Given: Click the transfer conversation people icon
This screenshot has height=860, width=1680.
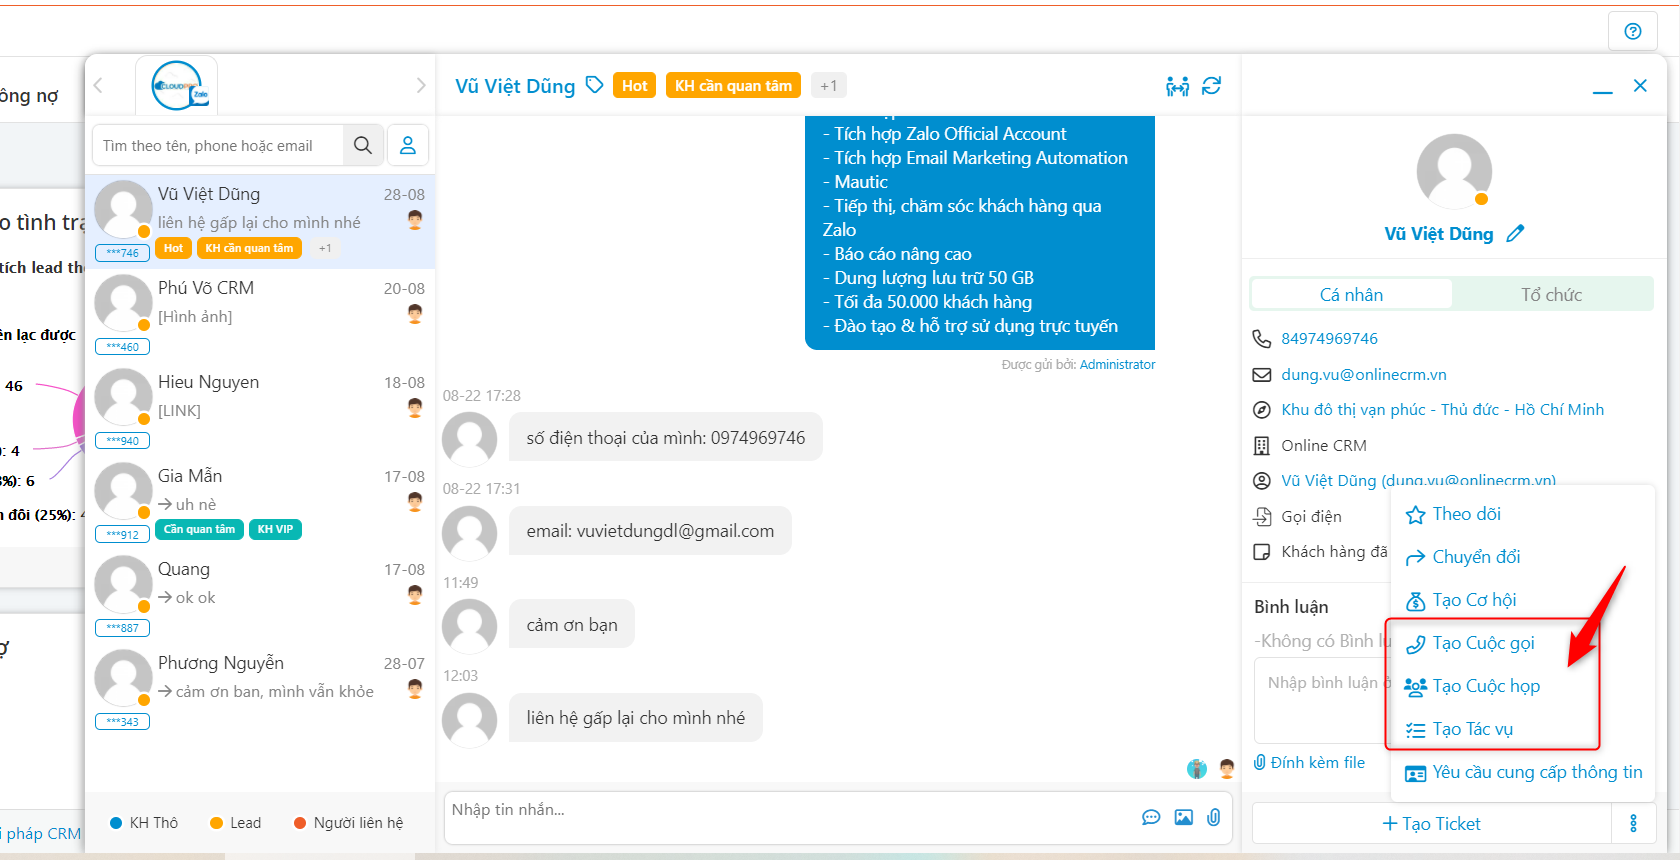Looking at the screenshot, I should coord(1178,86).
